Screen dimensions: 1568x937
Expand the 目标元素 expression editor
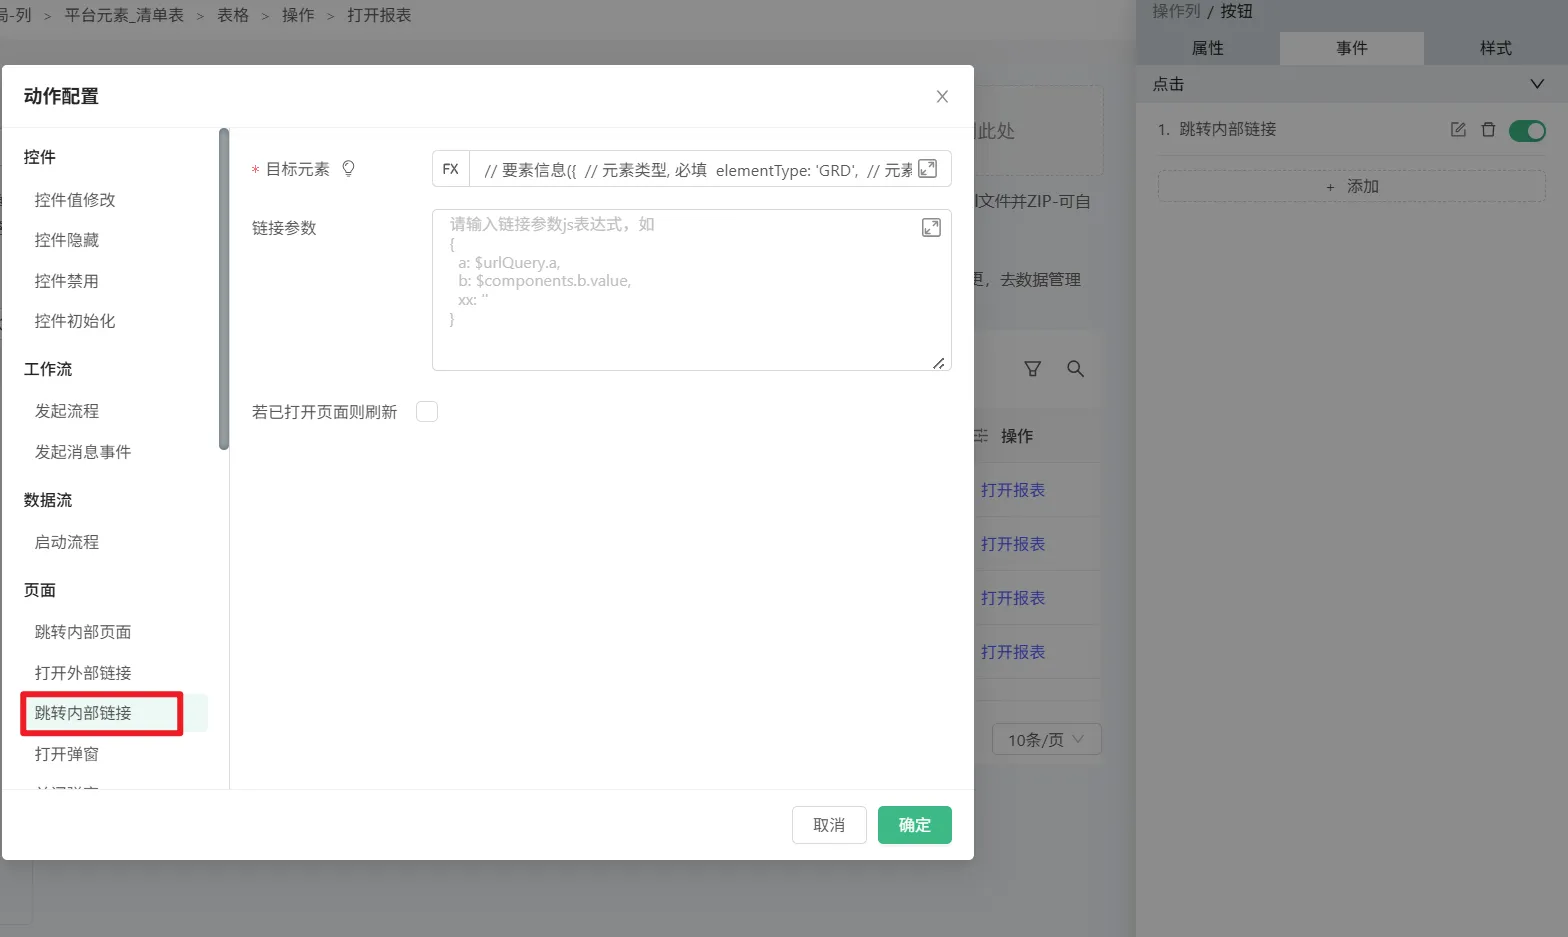tap(928, 169)
